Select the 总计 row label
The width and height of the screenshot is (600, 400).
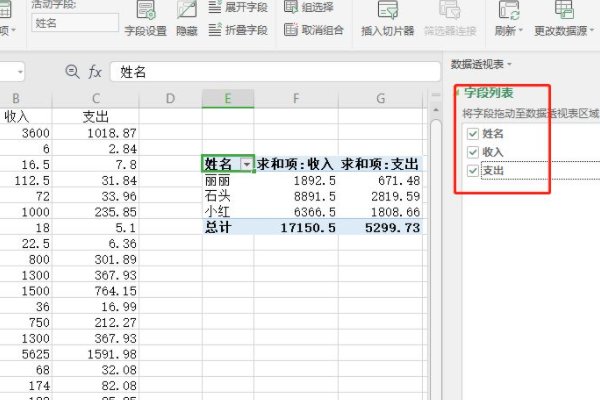(228, 227)
